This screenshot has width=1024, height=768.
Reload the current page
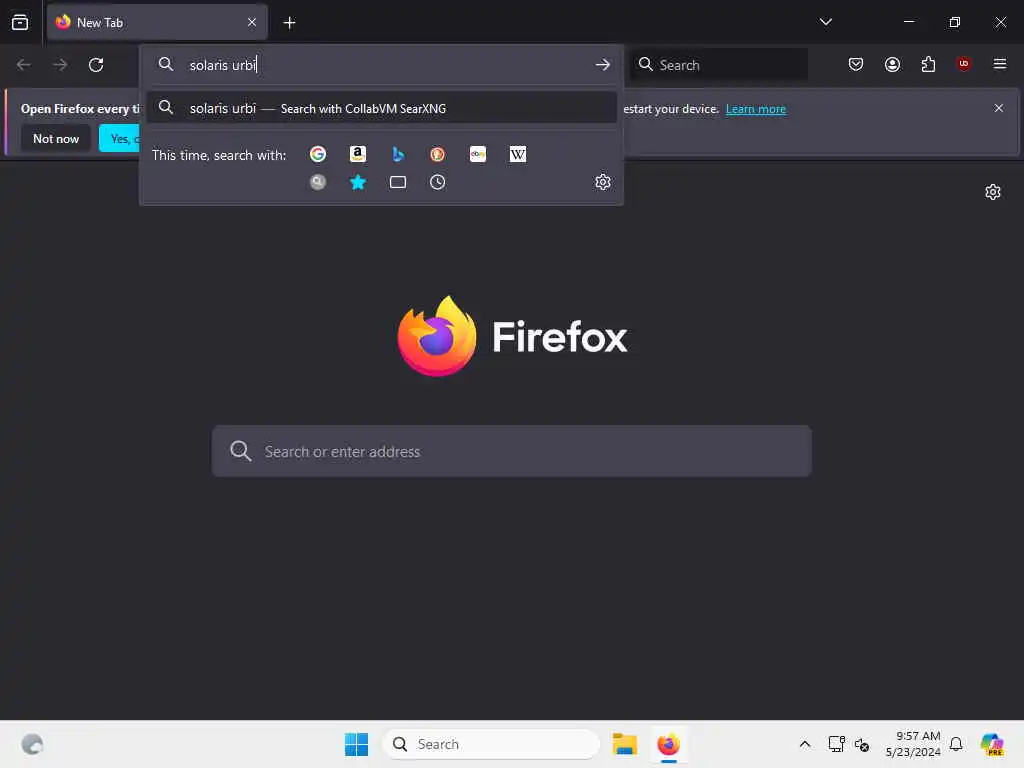click(96, 65)
